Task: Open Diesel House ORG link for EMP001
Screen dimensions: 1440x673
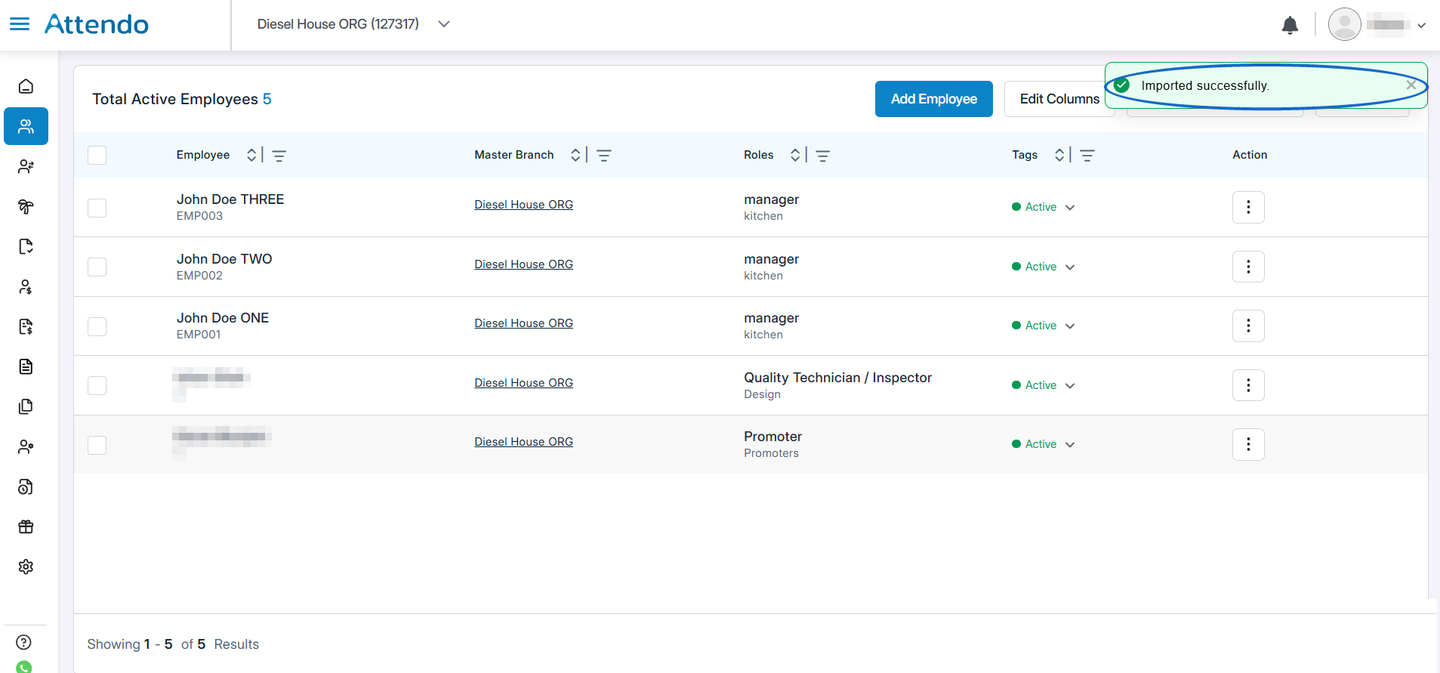Action: (523, 323)
